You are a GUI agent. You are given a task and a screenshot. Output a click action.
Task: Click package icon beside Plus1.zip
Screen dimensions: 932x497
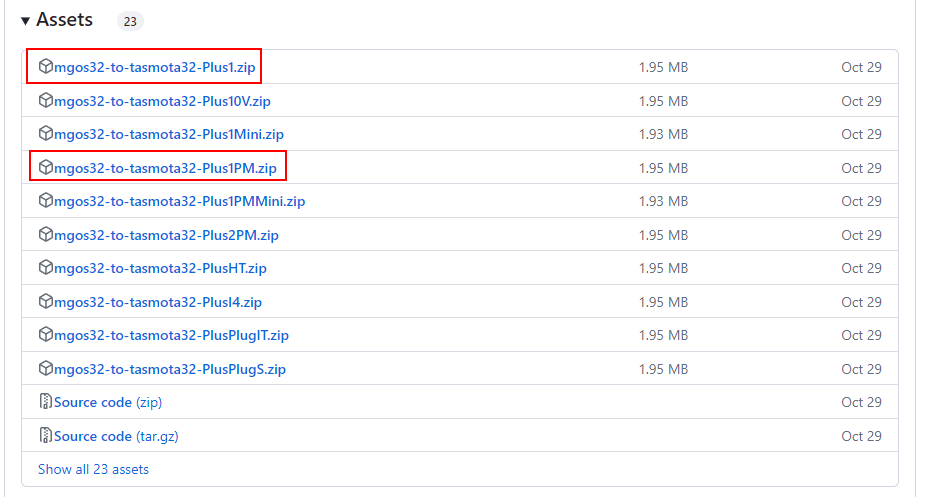45,67
